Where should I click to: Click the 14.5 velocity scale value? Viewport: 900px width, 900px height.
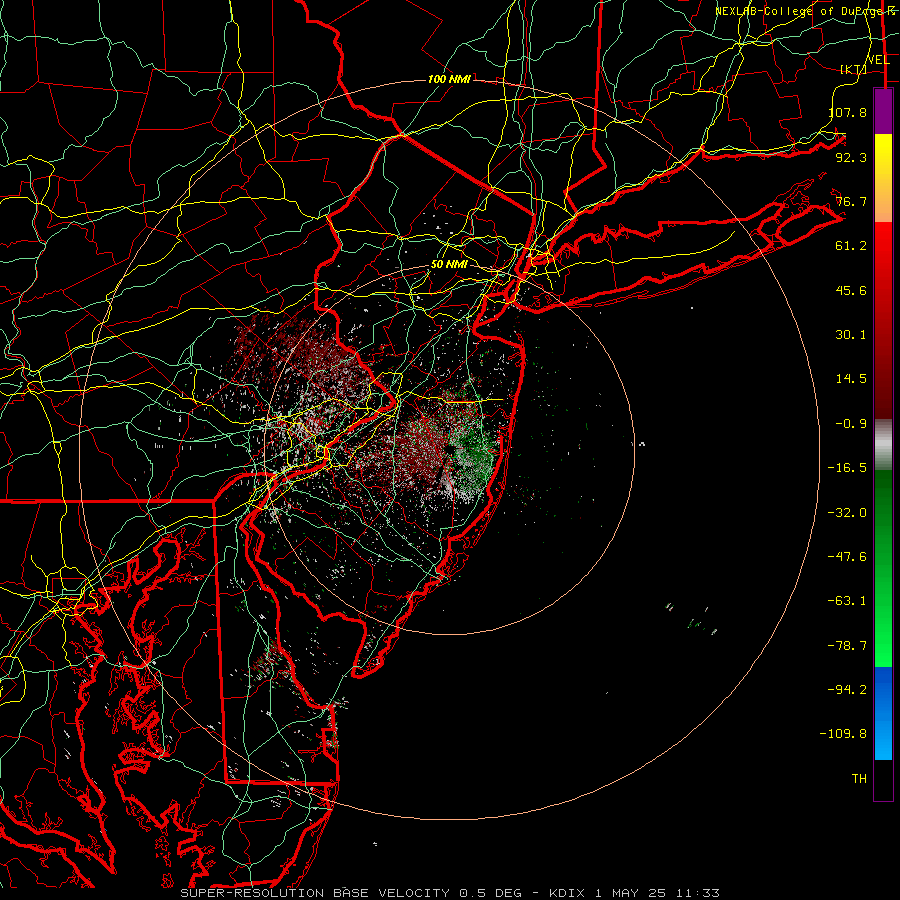(x=851, y=379)
